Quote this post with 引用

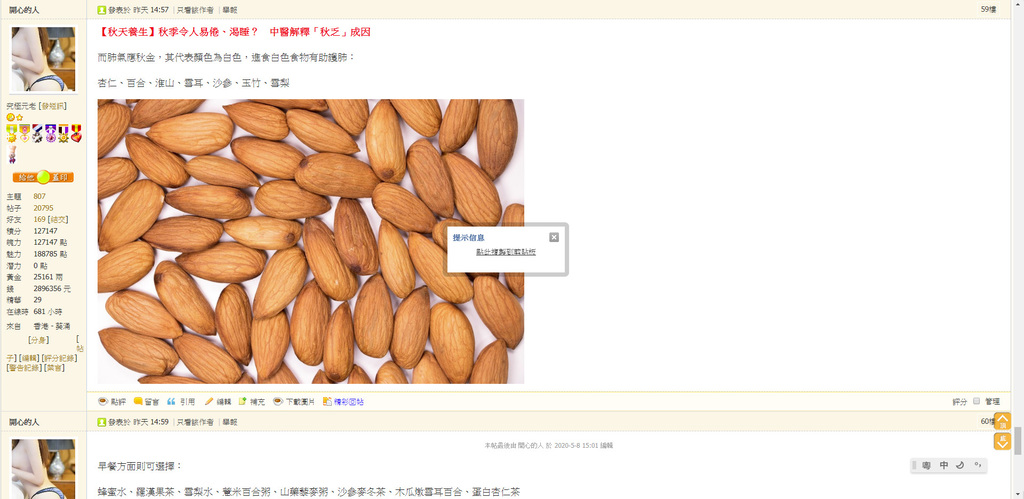[x=181, y=402]
